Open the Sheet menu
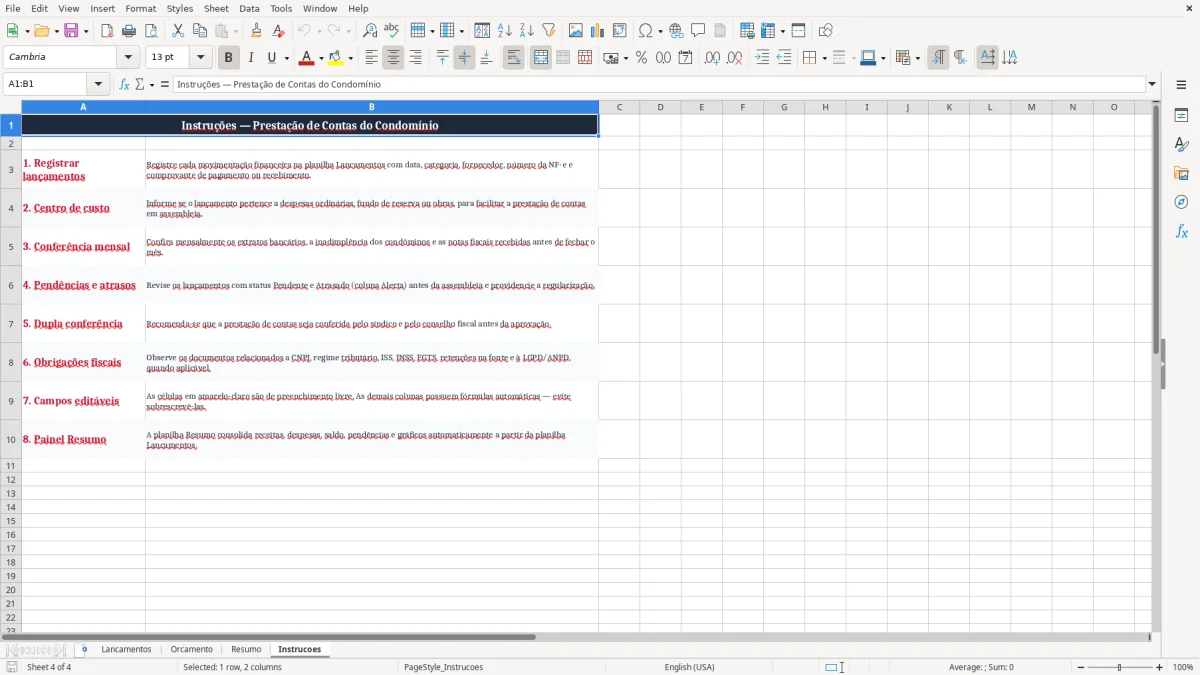Image resolution: width=1200 pixels, height=675 pixels. tap(216, 8)
